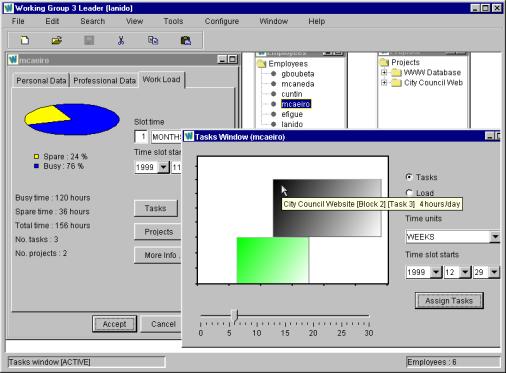Click the Projects root folder icon
The width and height of the screenshot is (506, 373).
[384, 62]
